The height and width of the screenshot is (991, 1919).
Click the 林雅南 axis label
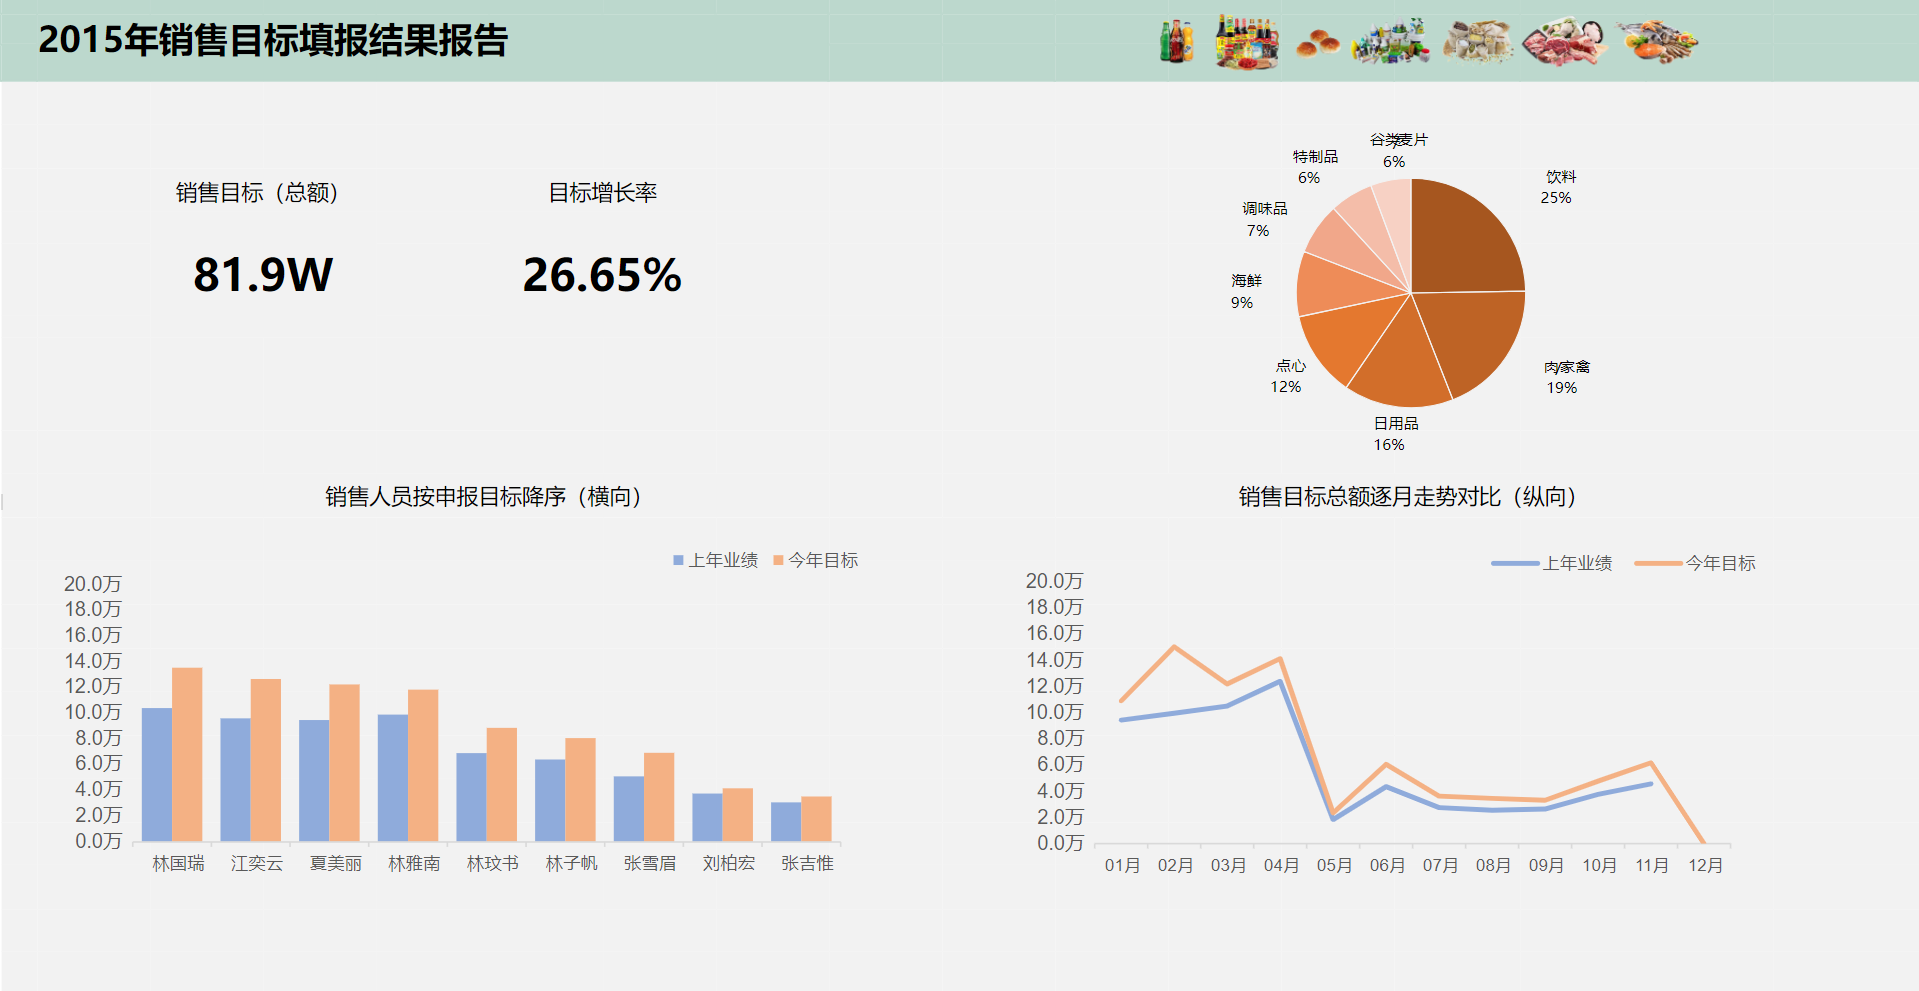[414, 863]
